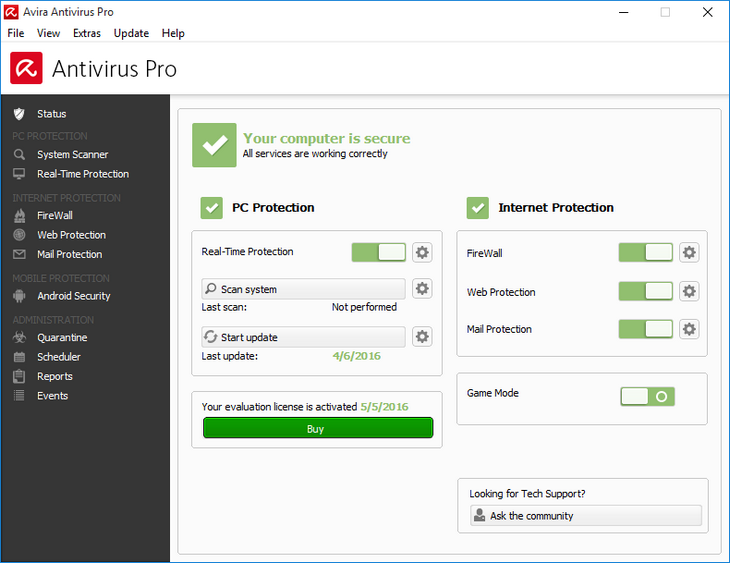Click the Avira logo in header
Viewport: 730px width, 563px height.
pyautogui.click(x=26, y=69)
